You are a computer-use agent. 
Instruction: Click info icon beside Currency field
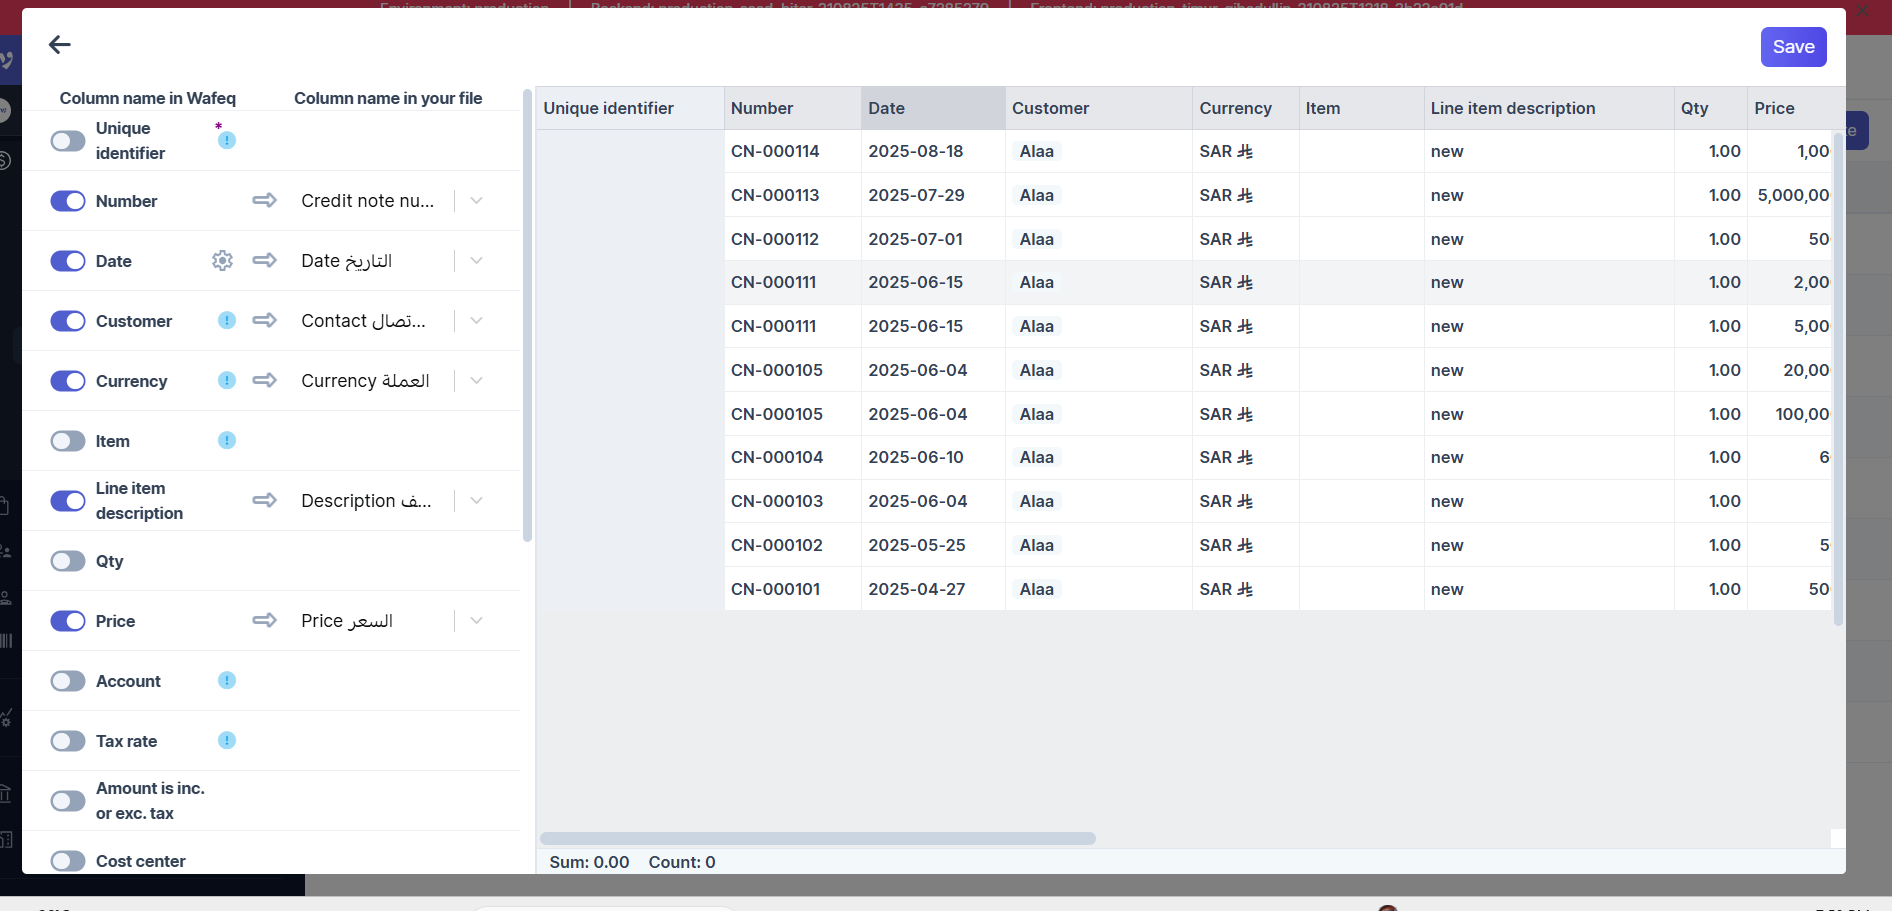pyautogui.click(x=227, y=381)
